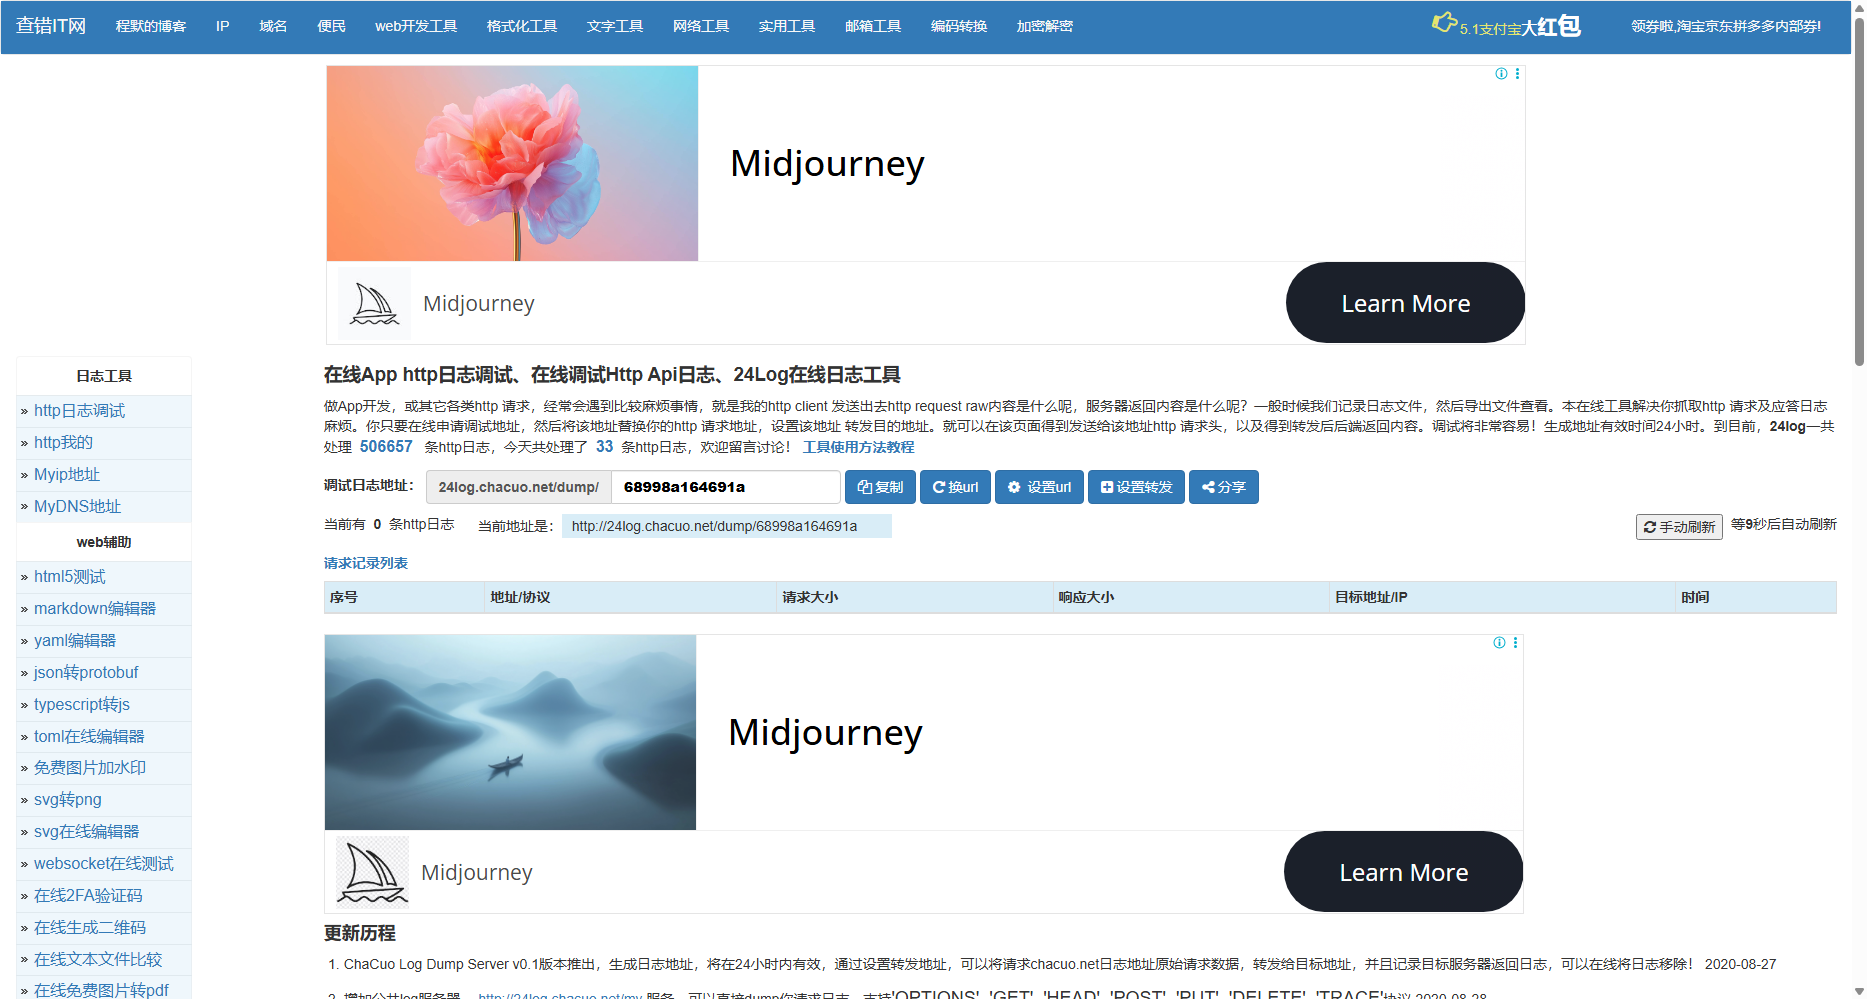
Task: Open 免费图片加水印 in the sidebar
Action: click(90, 768)
